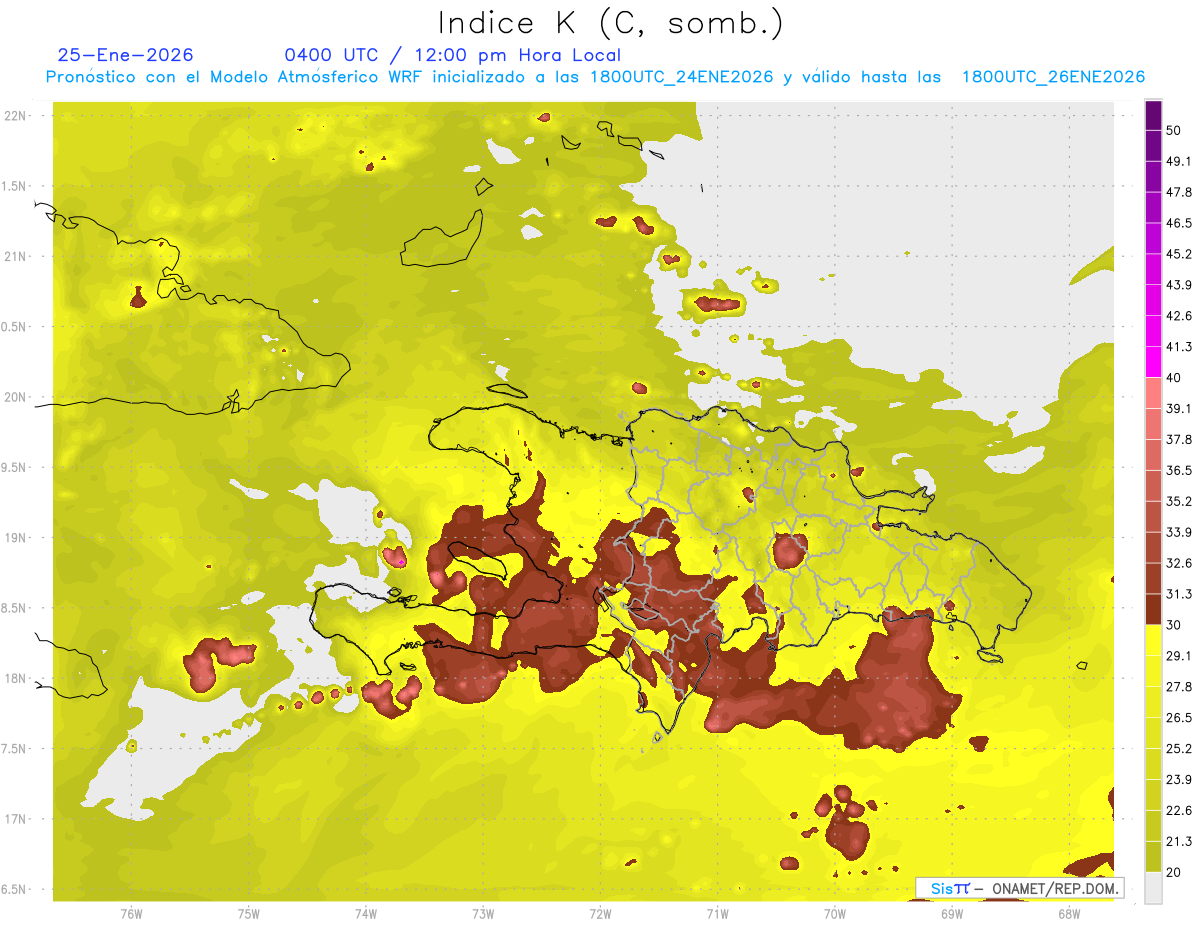Image resolution: width=1200 pixels, height=927 pixels.
Task: Click the color scale label "49.1"
Action: point(1179,161)
